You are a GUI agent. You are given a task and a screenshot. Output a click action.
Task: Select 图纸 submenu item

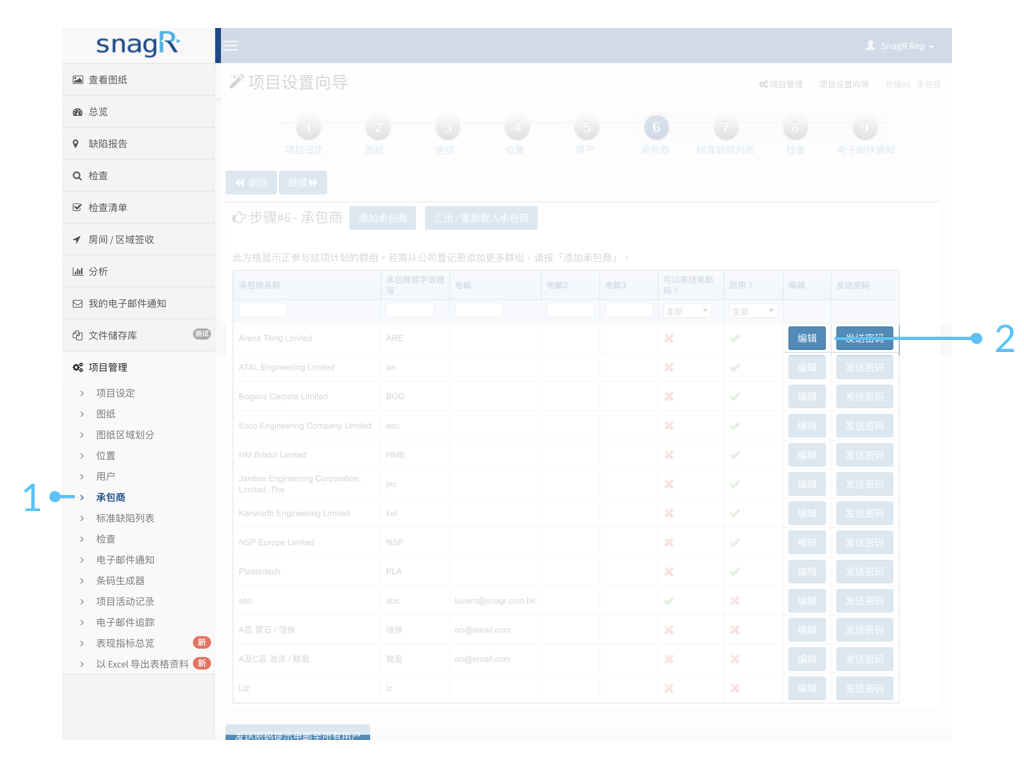[x=106, y=414]
